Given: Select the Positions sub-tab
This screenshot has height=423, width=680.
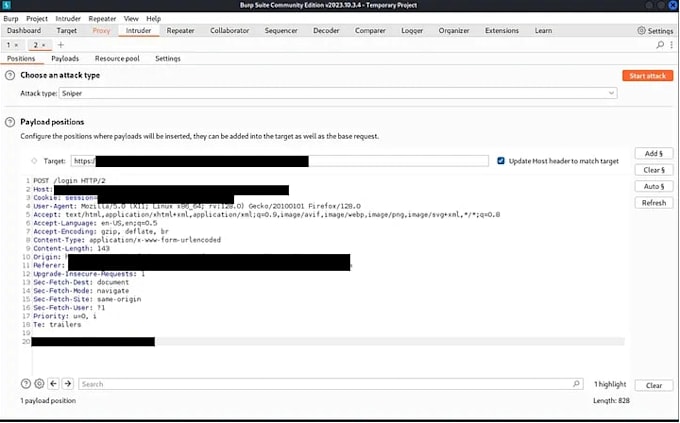Looking at the screenshot, I should coord(21,58).
